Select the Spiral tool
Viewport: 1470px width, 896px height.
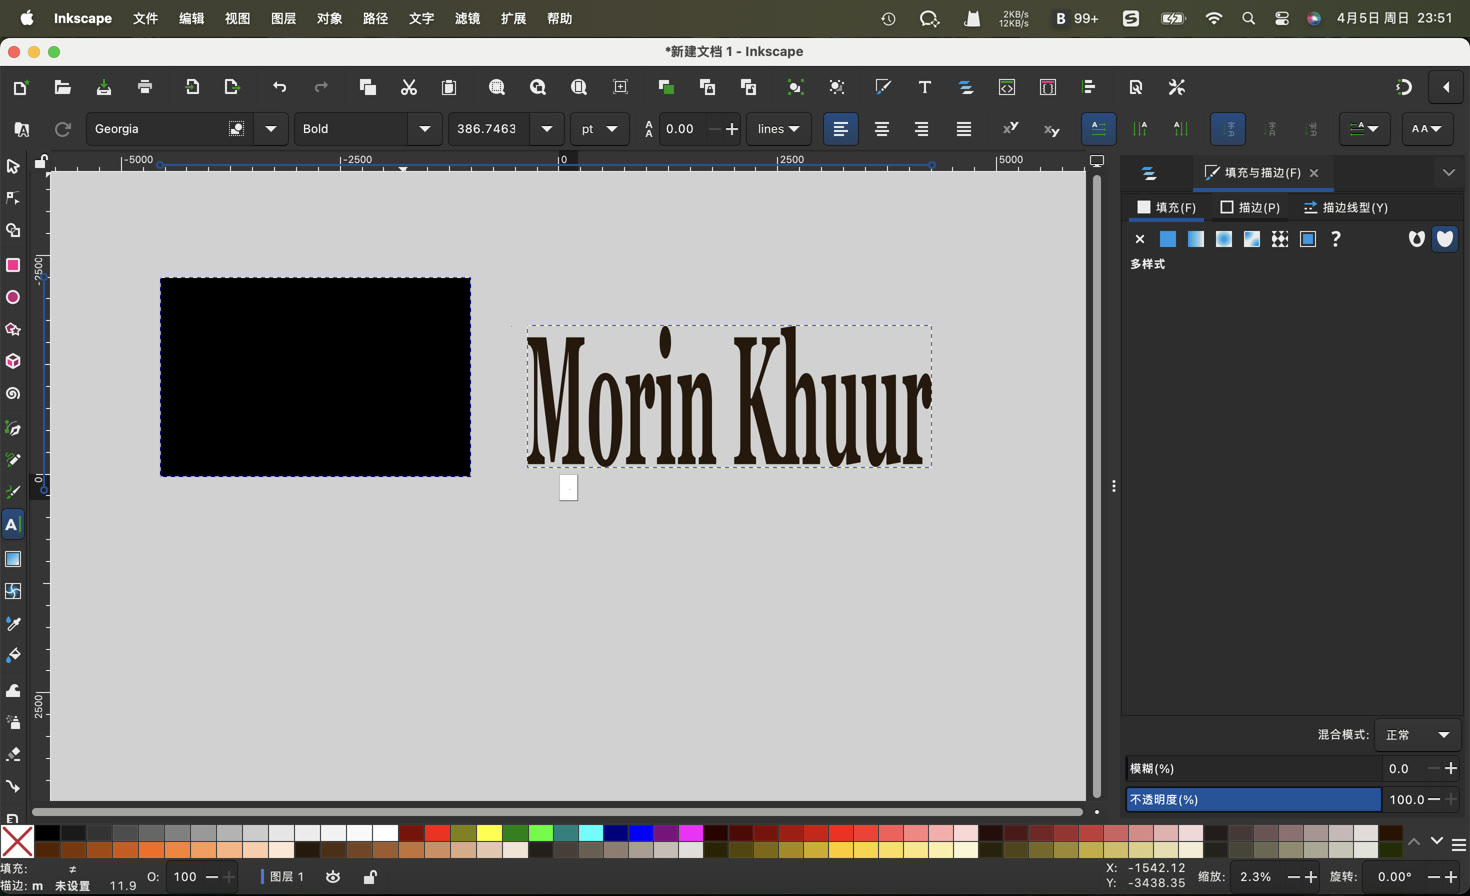(13, 394)
